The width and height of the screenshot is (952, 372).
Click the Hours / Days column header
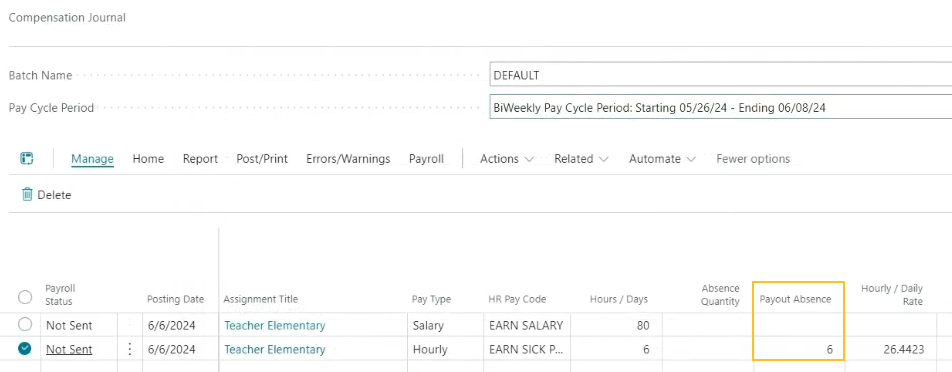[x=619, y=299]
